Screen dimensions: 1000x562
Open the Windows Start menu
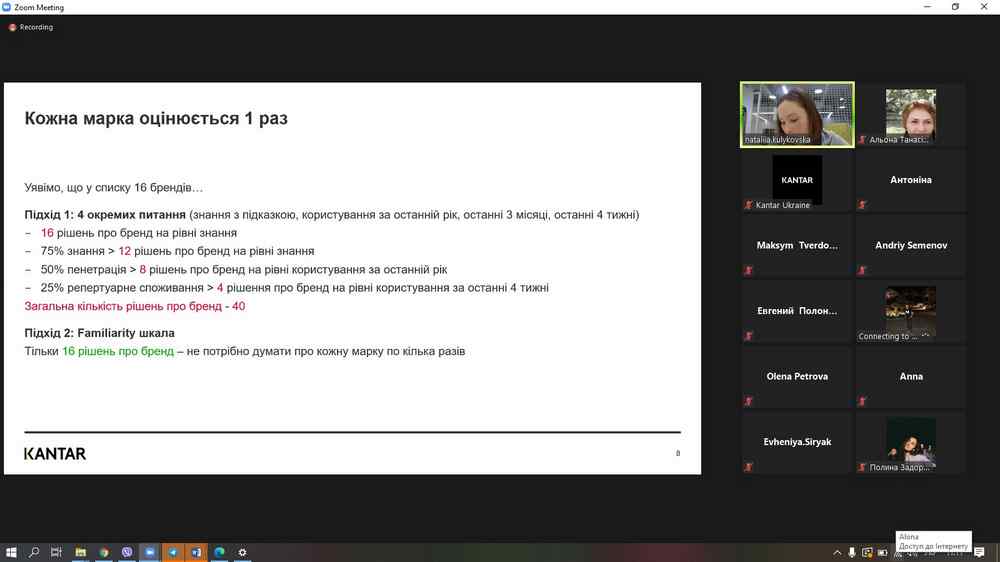pyautogui.click(x=11, y=552)
